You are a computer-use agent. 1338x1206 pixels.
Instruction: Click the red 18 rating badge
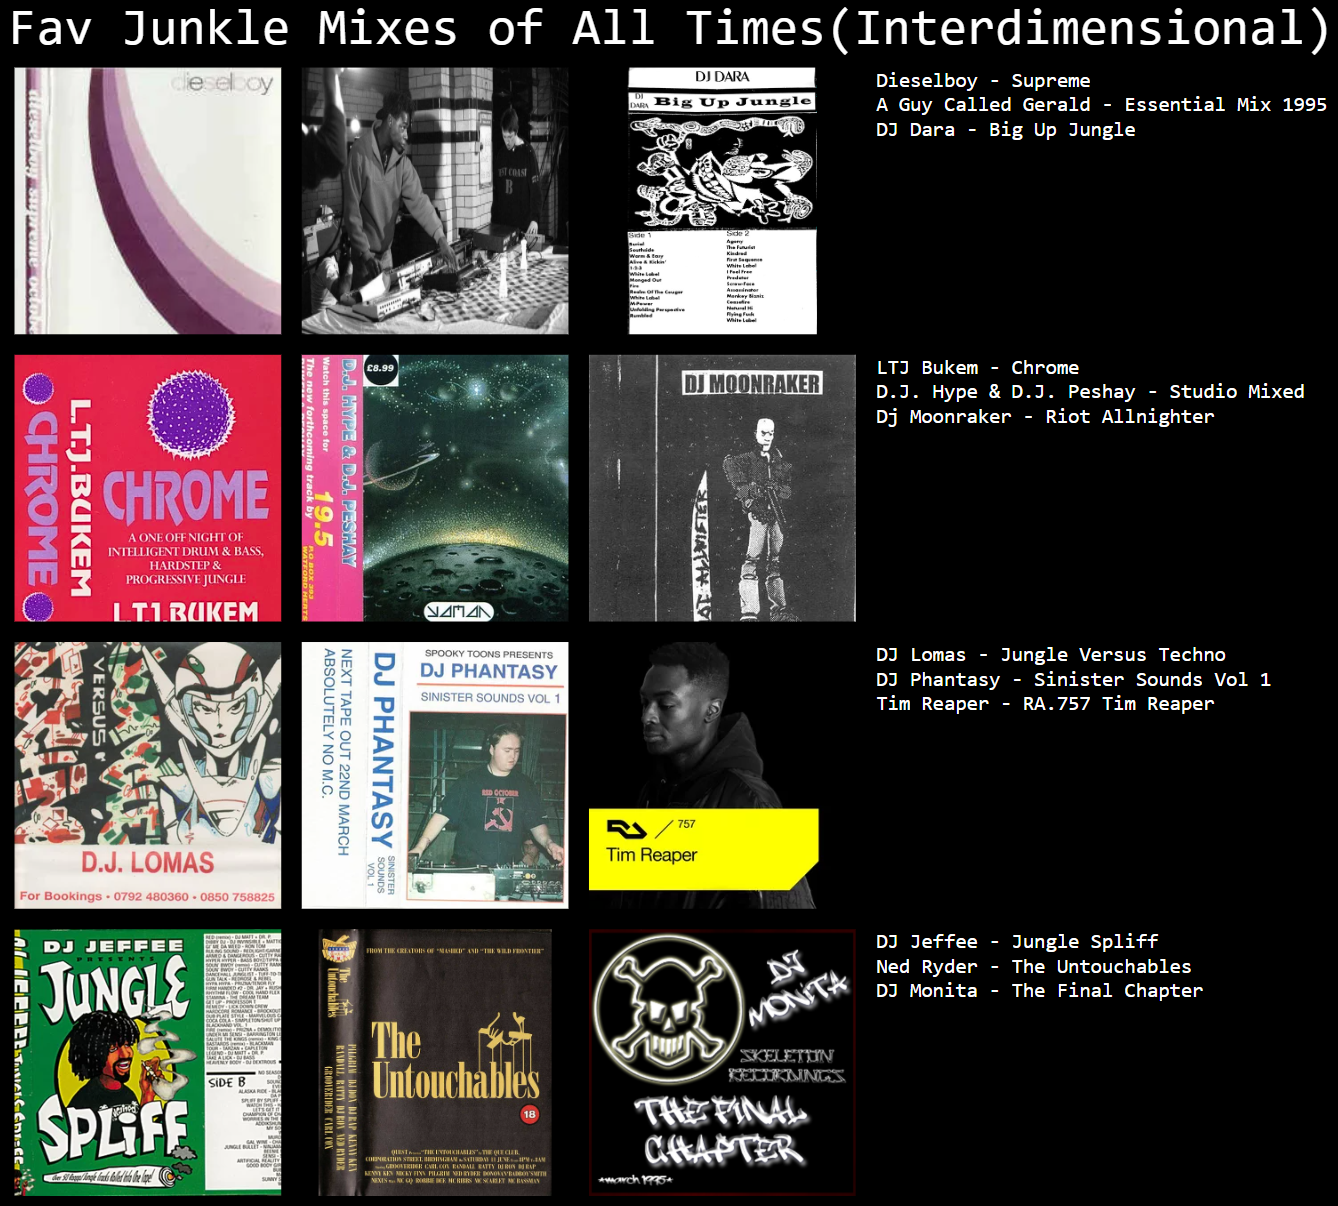coord(529,1114)
